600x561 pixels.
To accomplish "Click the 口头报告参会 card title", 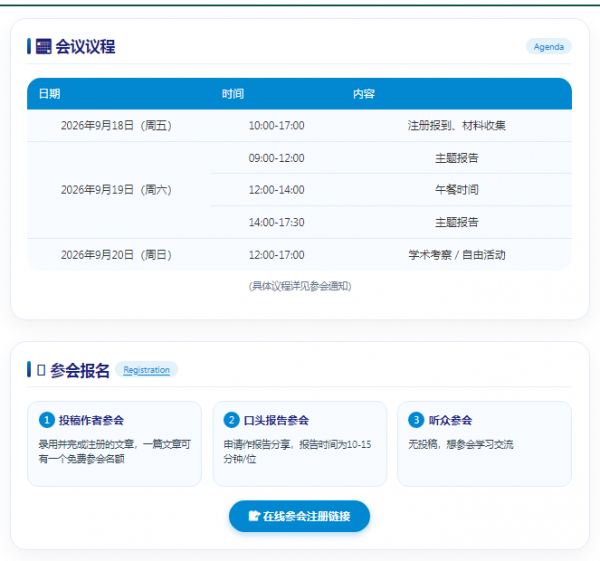I will pyautogui.click(x=276, y=420).
